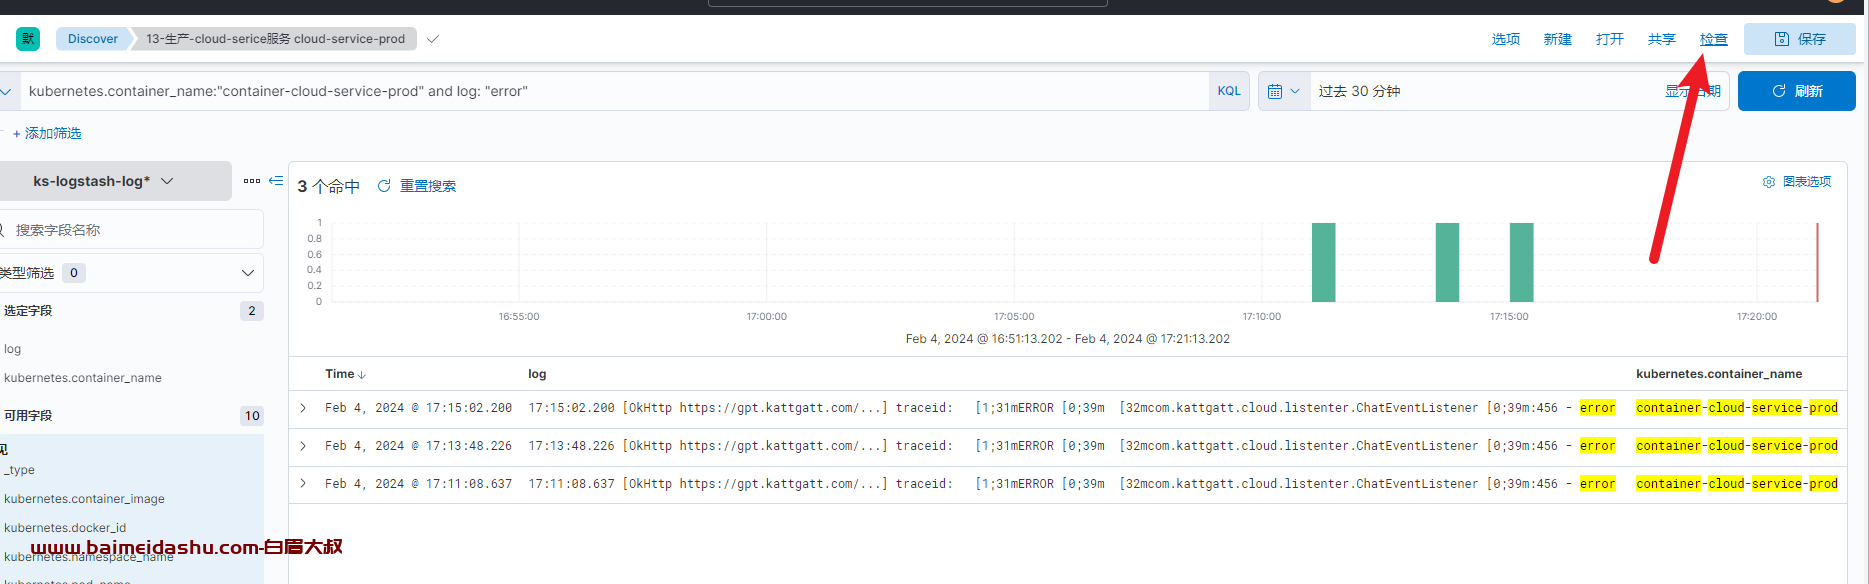1869x584 pixels.
Task: Click the 17:11:08.637 row timestamp
Action: [x=418, y=484]
